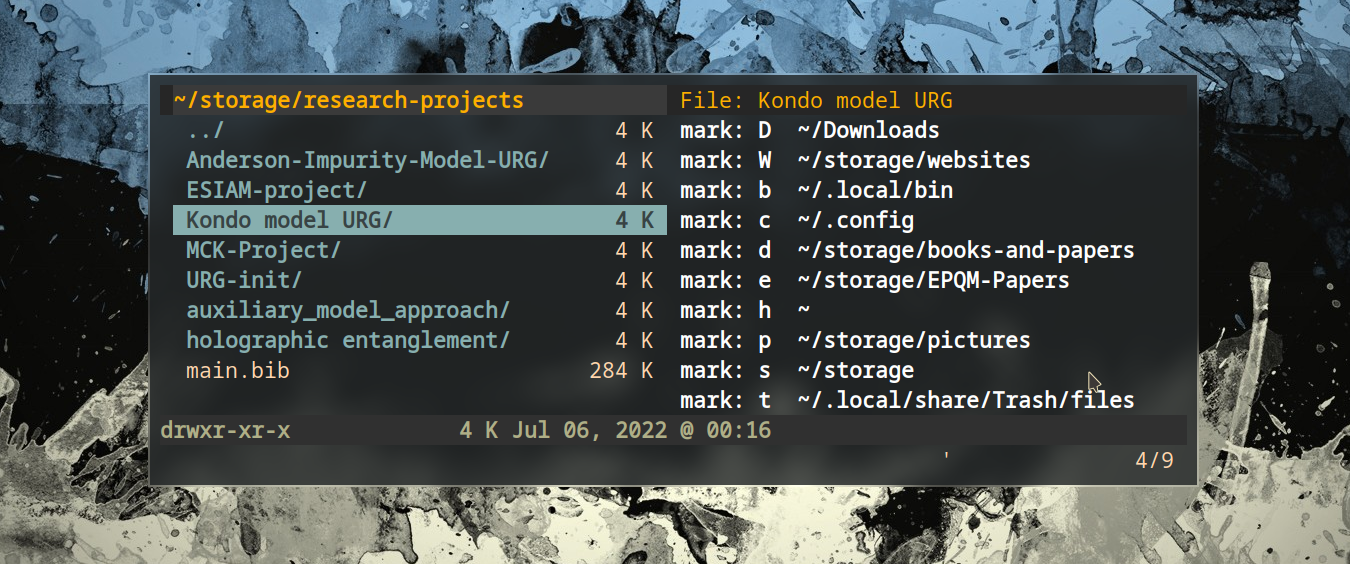The height and width of the screenshot is (564, 1350).
Task: Click the 4/9 file position indicator
Action: point(1153,461)
